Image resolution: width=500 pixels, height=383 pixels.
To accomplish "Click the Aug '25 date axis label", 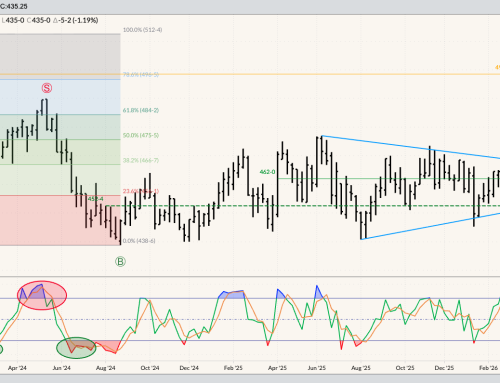I will [x=361, y=368].
